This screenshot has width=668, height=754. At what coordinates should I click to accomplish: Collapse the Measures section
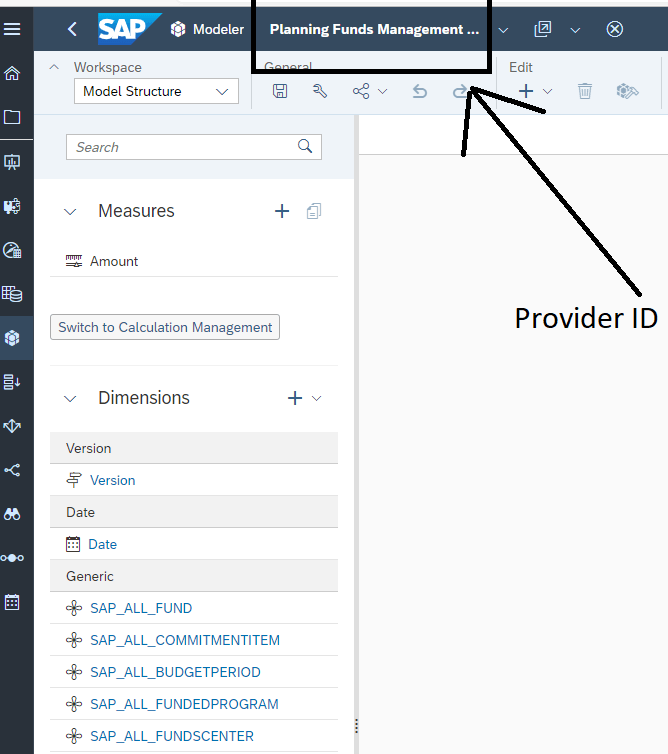pos(70,212)
